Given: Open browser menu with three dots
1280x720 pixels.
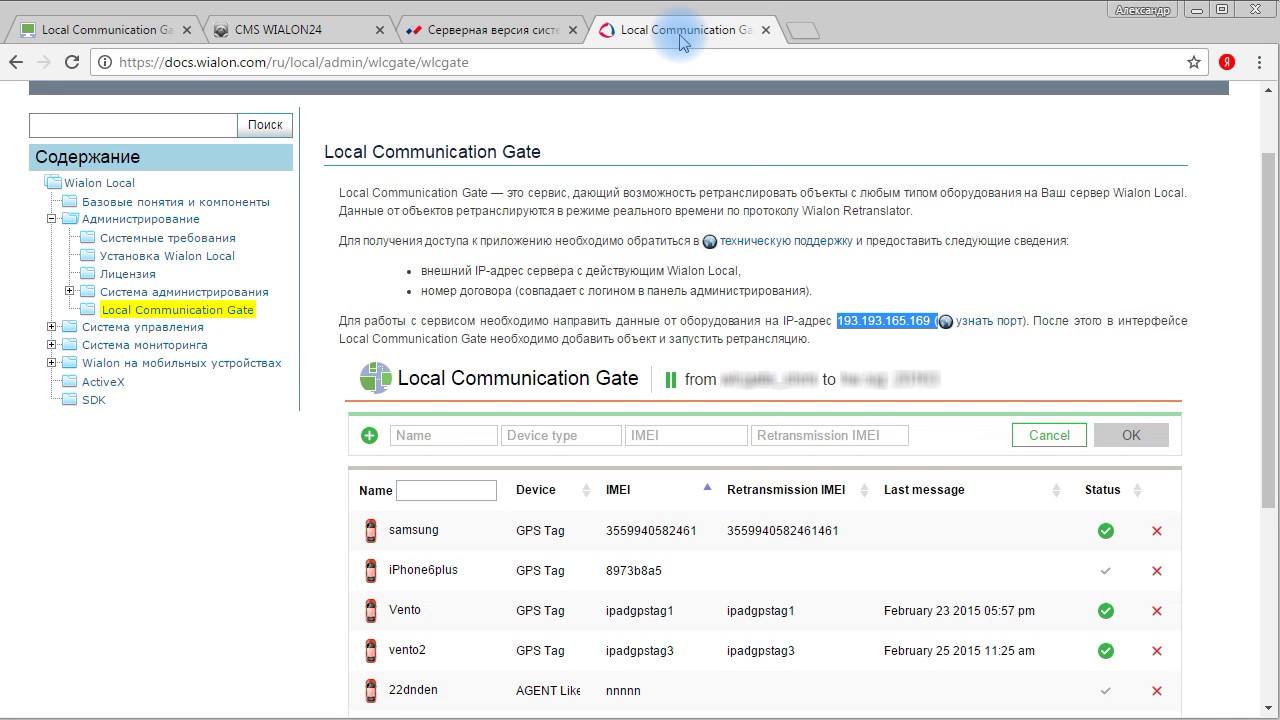Looking at the screenshot, I should point(1260,62).
